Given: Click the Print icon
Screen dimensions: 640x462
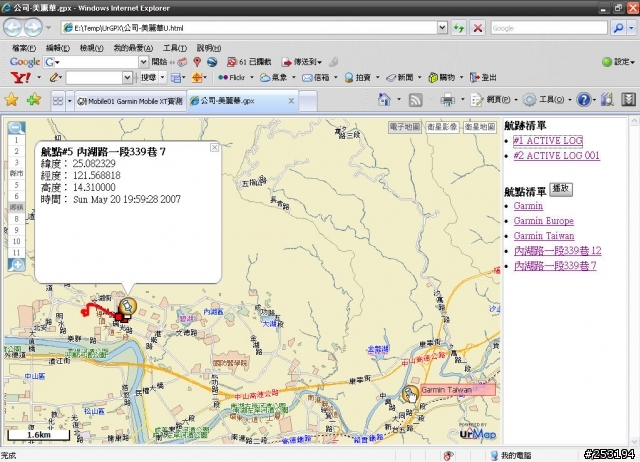Looking at the screenshot, I should click(x=448, y=100).
